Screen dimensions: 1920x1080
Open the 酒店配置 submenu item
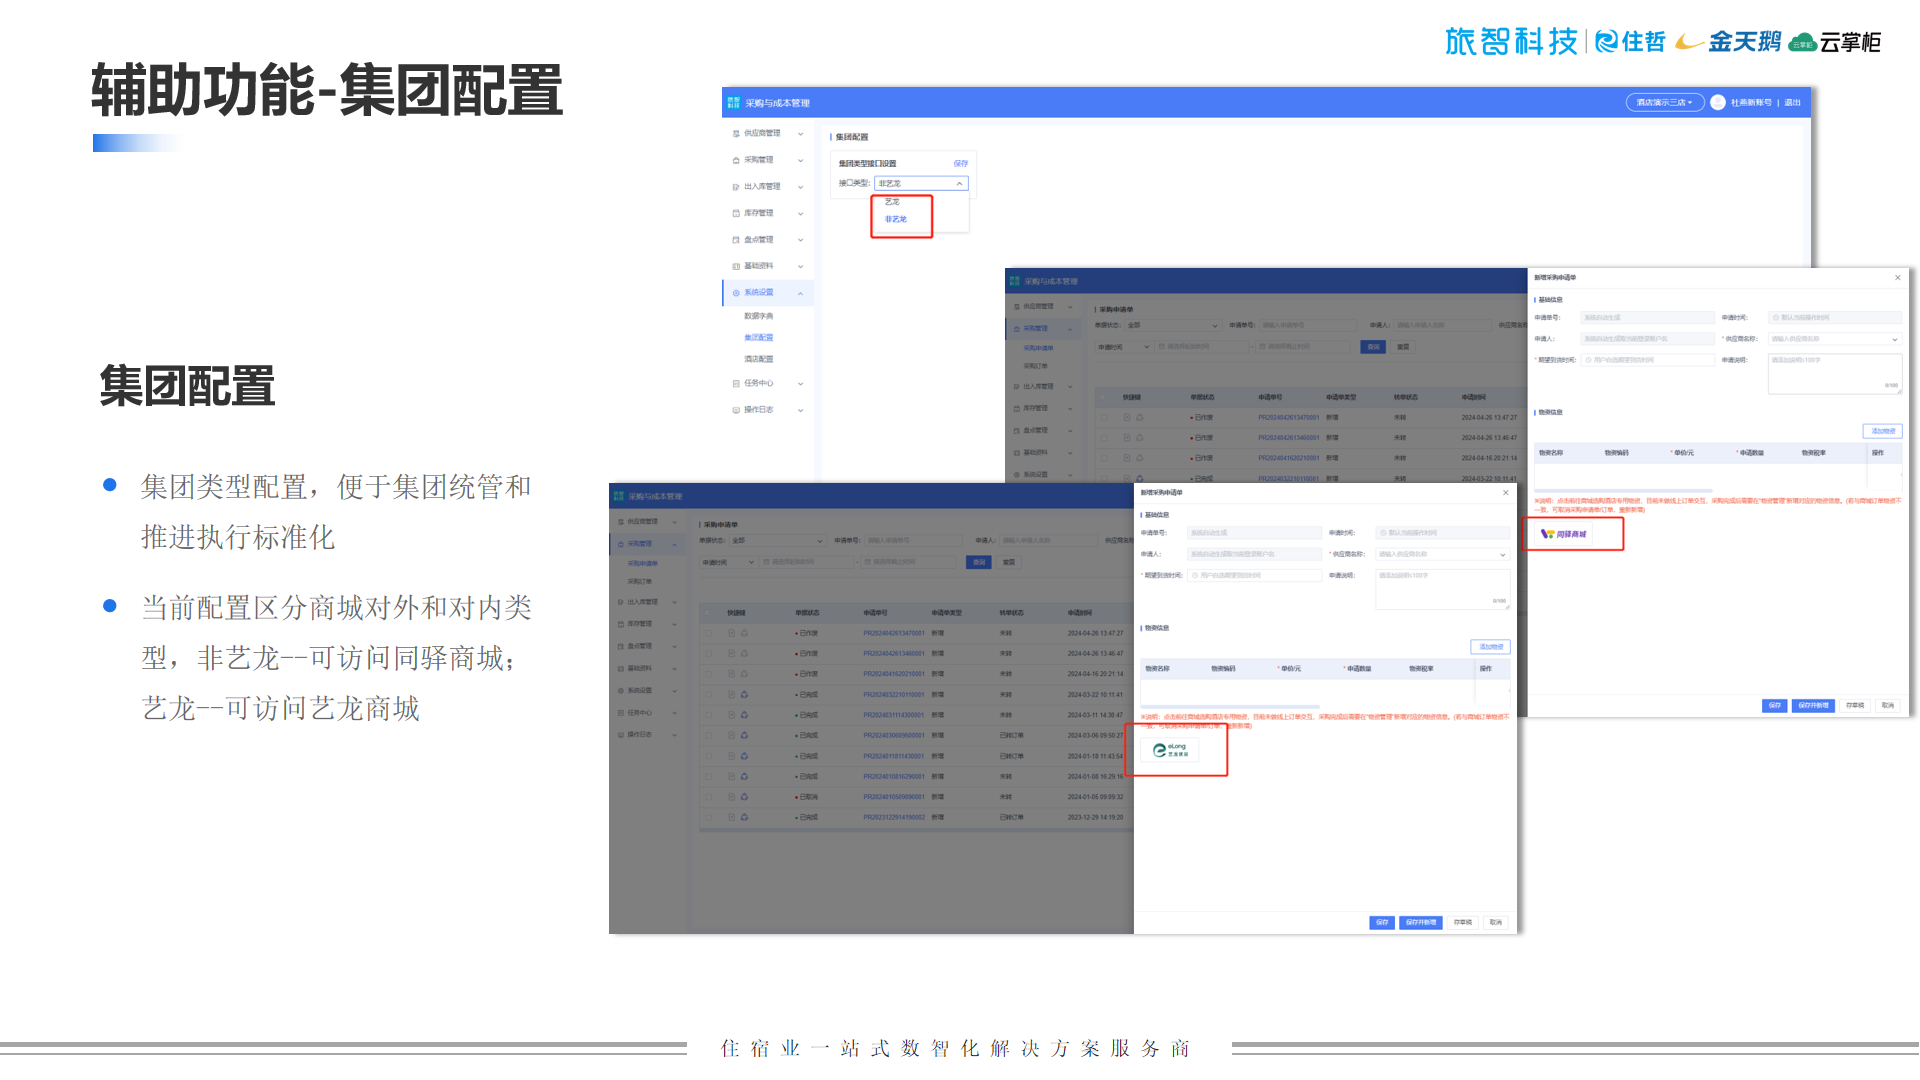point(758,359)
